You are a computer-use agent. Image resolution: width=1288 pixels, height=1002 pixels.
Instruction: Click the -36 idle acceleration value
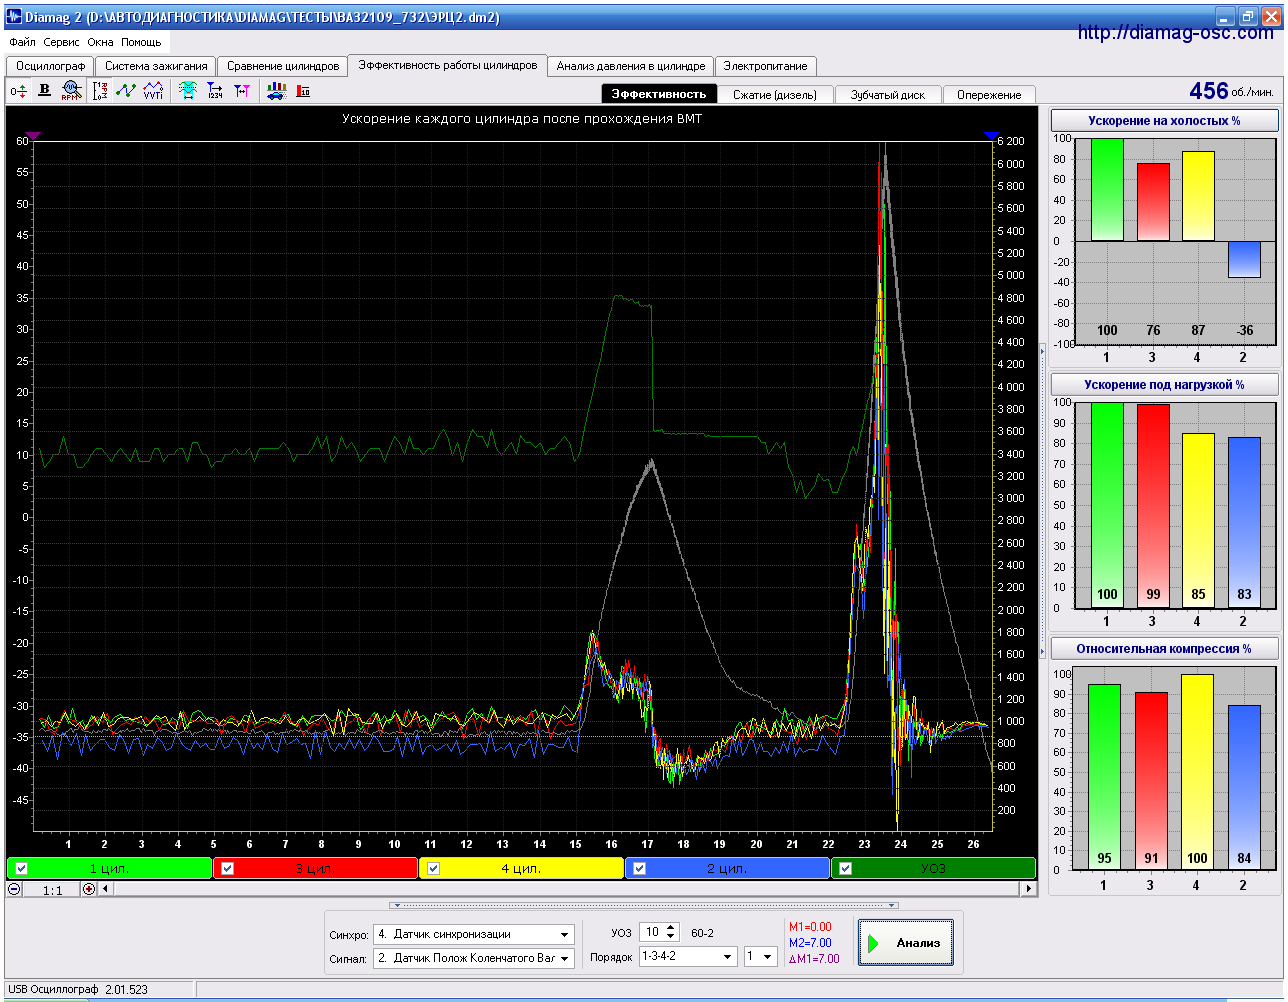[x=1244, y=330]
